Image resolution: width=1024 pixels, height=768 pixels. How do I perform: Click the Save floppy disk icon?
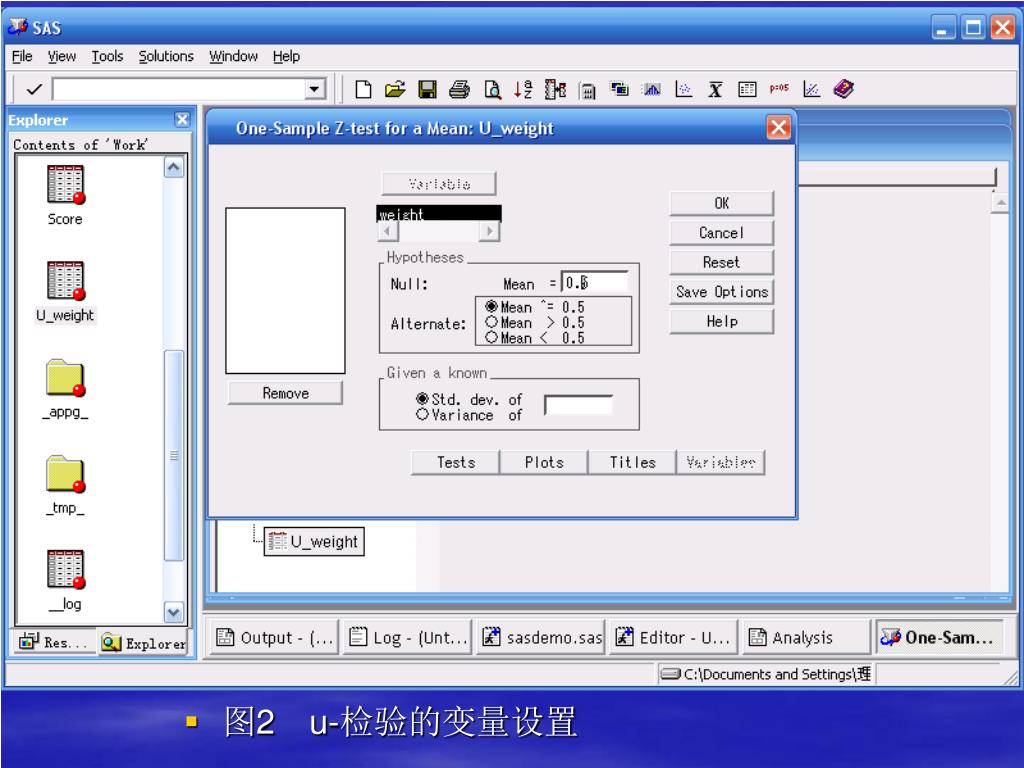[x=427, y=89]
